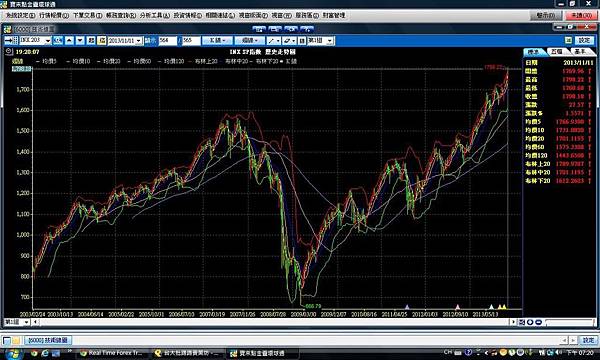Click the volume icon in system tray
The height and width of the screenshot is (360, 600).
[x=559, y=352]
